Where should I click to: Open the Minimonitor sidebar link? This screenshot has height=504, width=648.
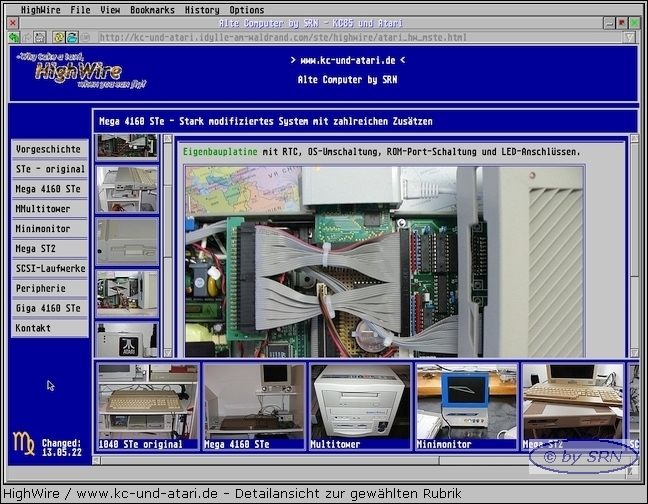(x=50, y=228)
